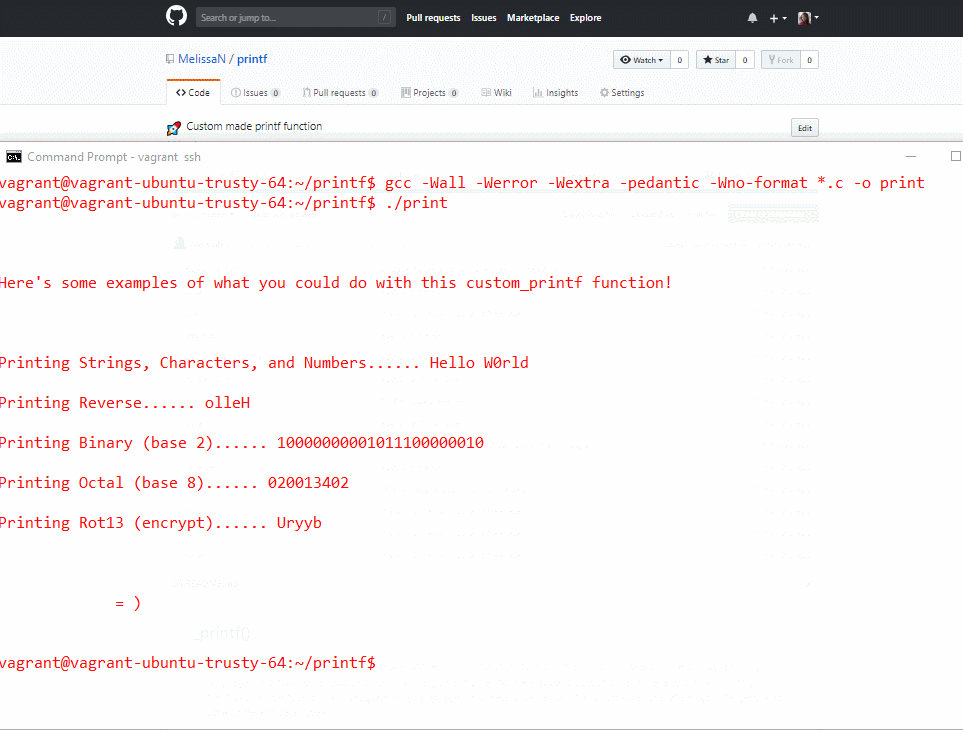Go to the Projects tab
The width and height of the screenshot is (963, 730).
429,93
